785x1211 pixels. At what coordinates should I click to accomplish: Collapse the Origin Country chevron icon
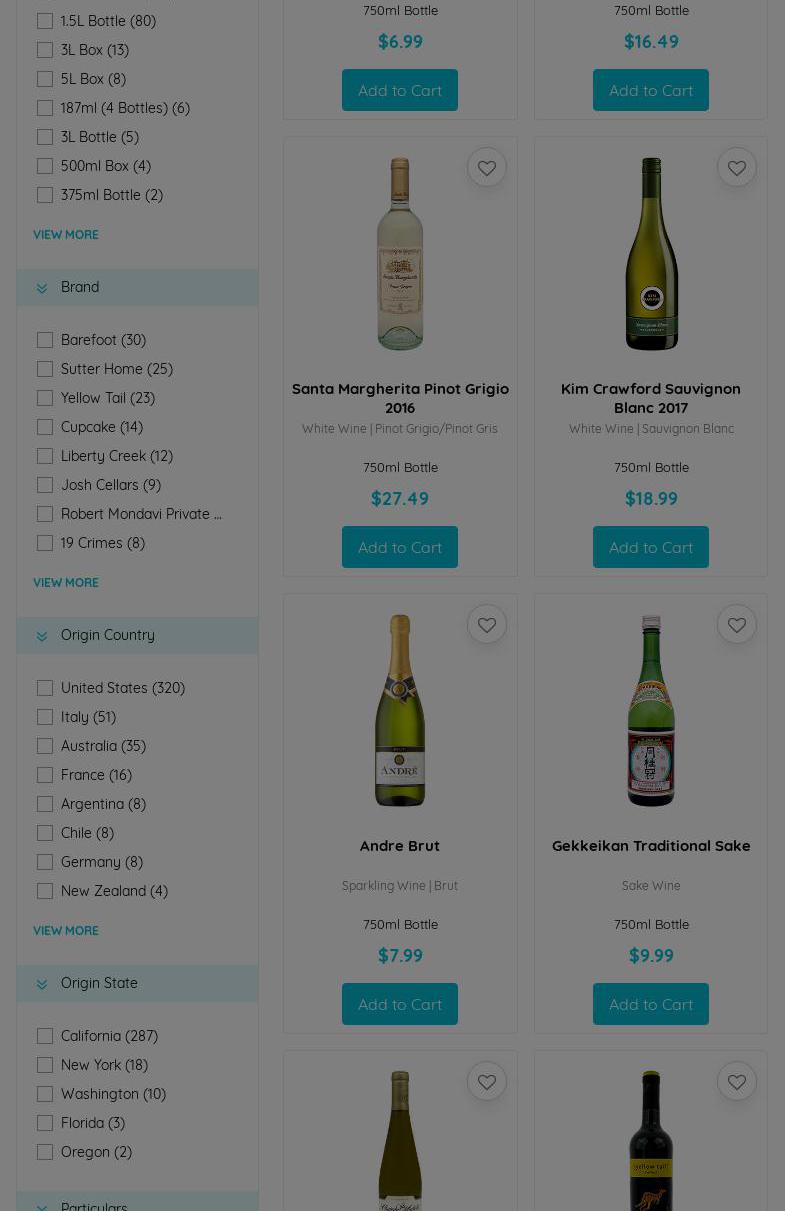(x=42, y=636)
